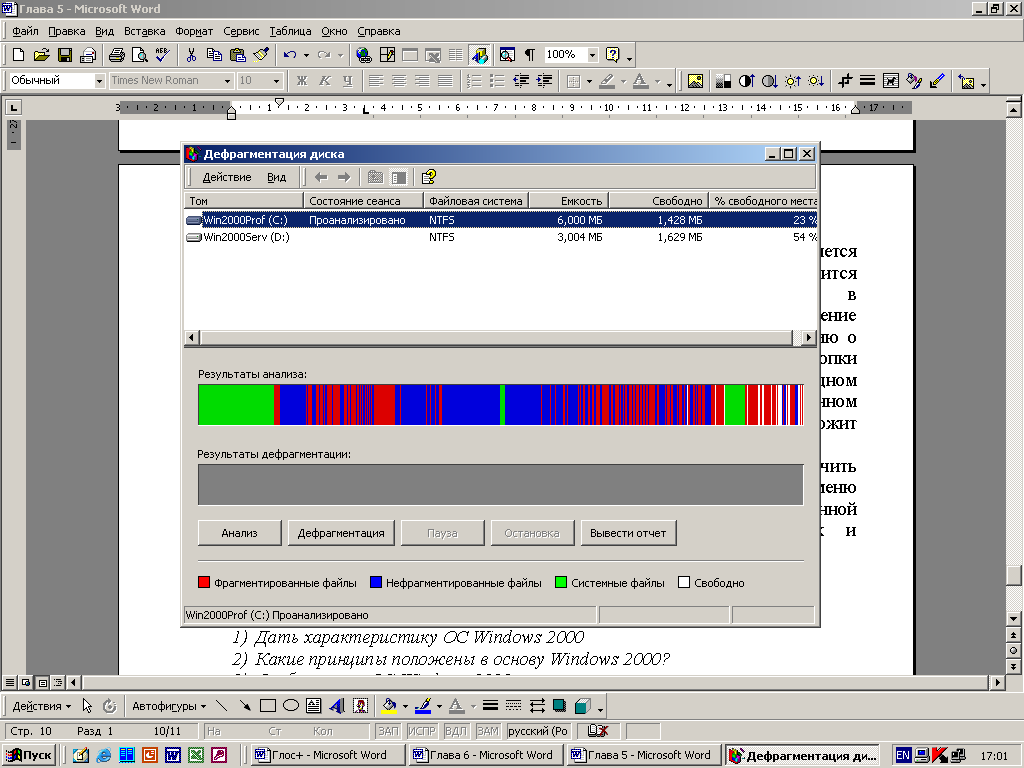Click the Insert Hyperlink globe icon
Viewport: 1024px width, 768px height.
pos(364,55)
